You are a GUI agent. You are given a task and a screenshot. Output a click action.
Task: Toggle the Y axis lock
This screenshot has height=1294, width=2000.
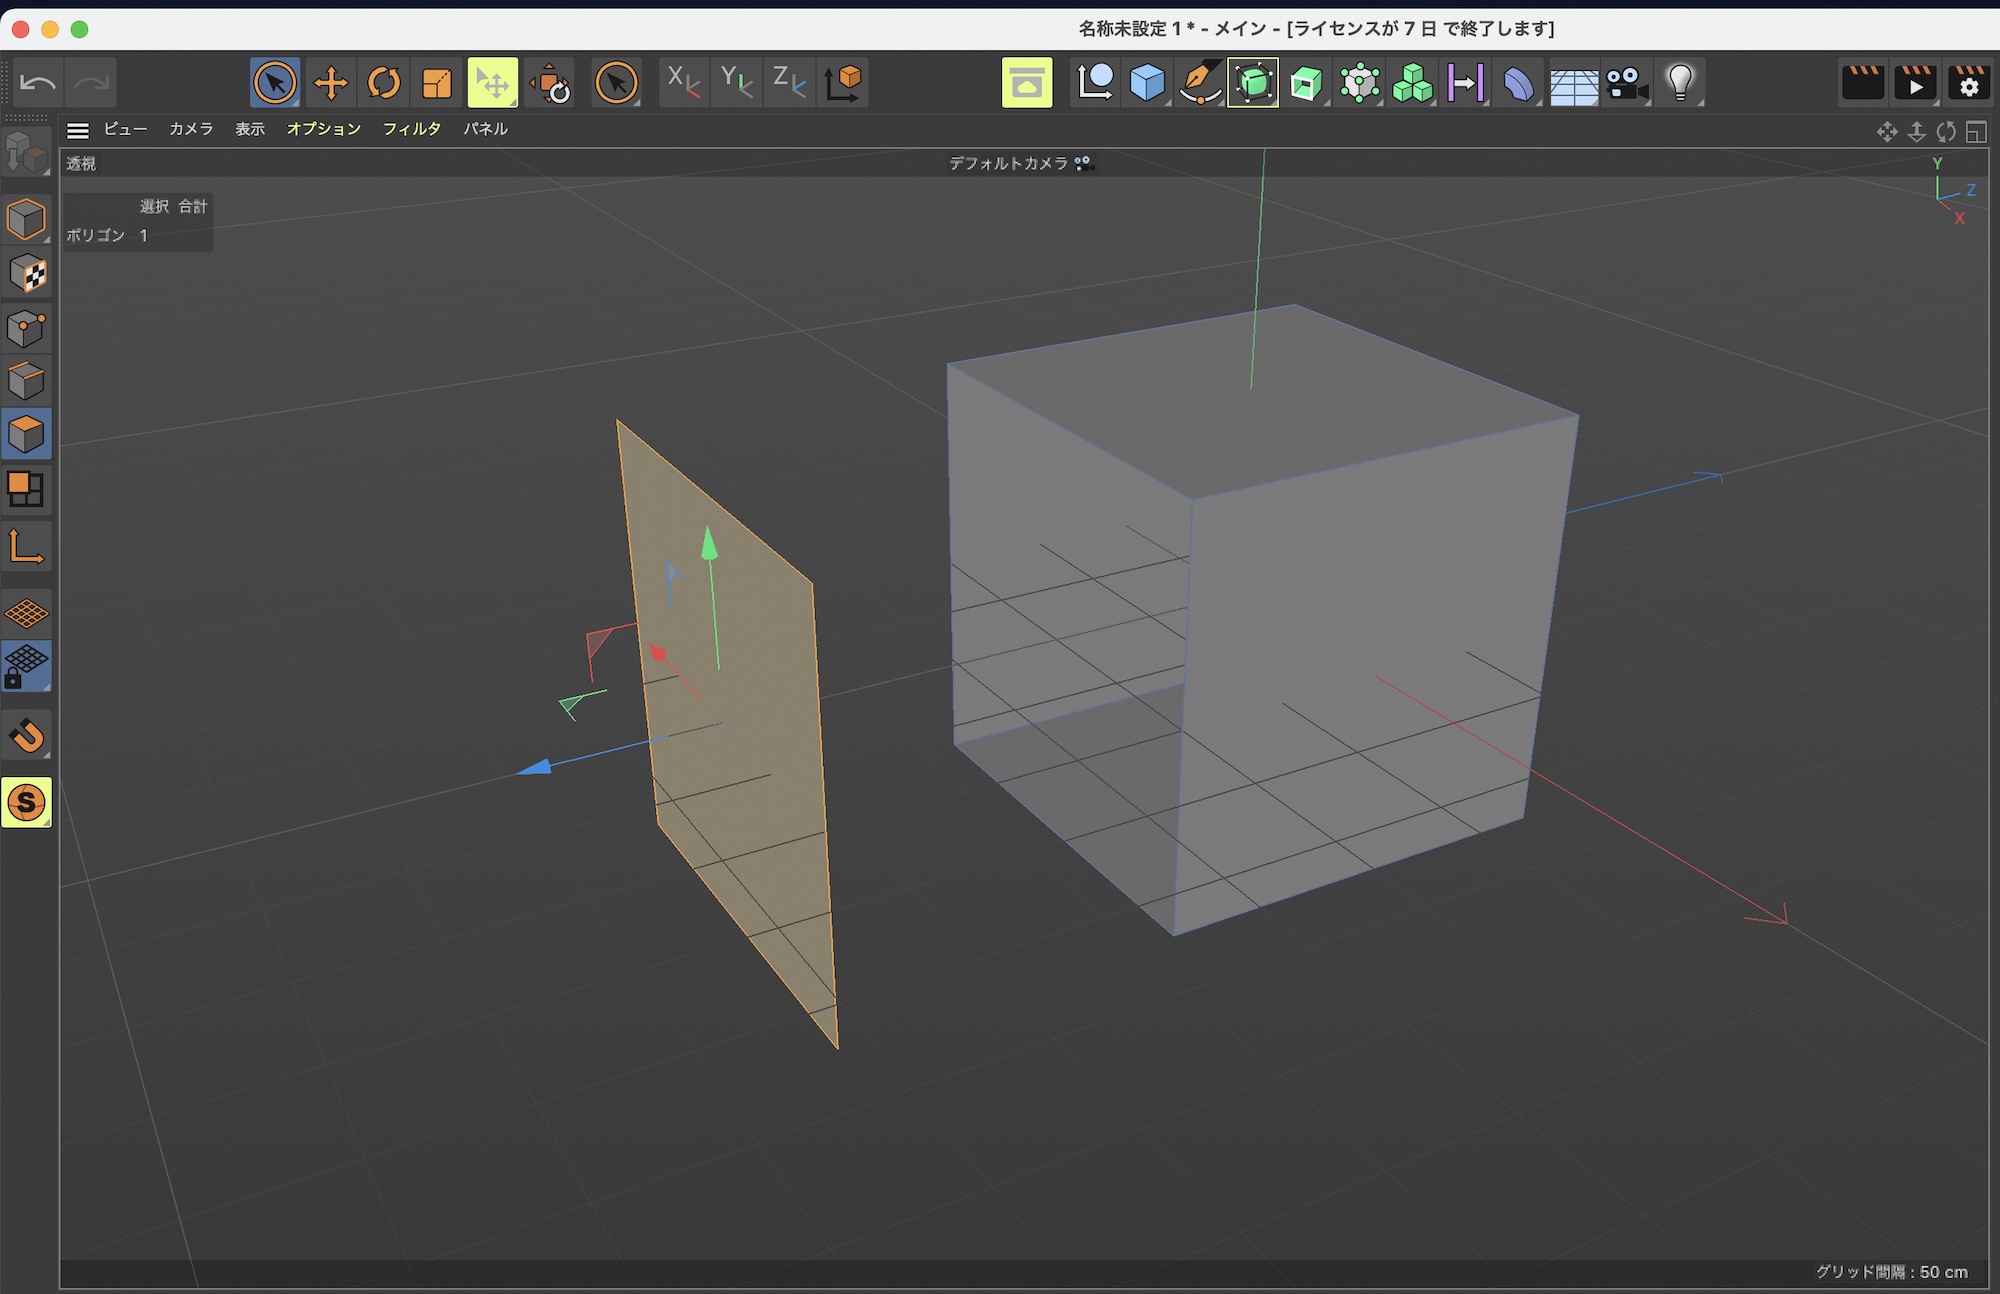coord(737,83)
